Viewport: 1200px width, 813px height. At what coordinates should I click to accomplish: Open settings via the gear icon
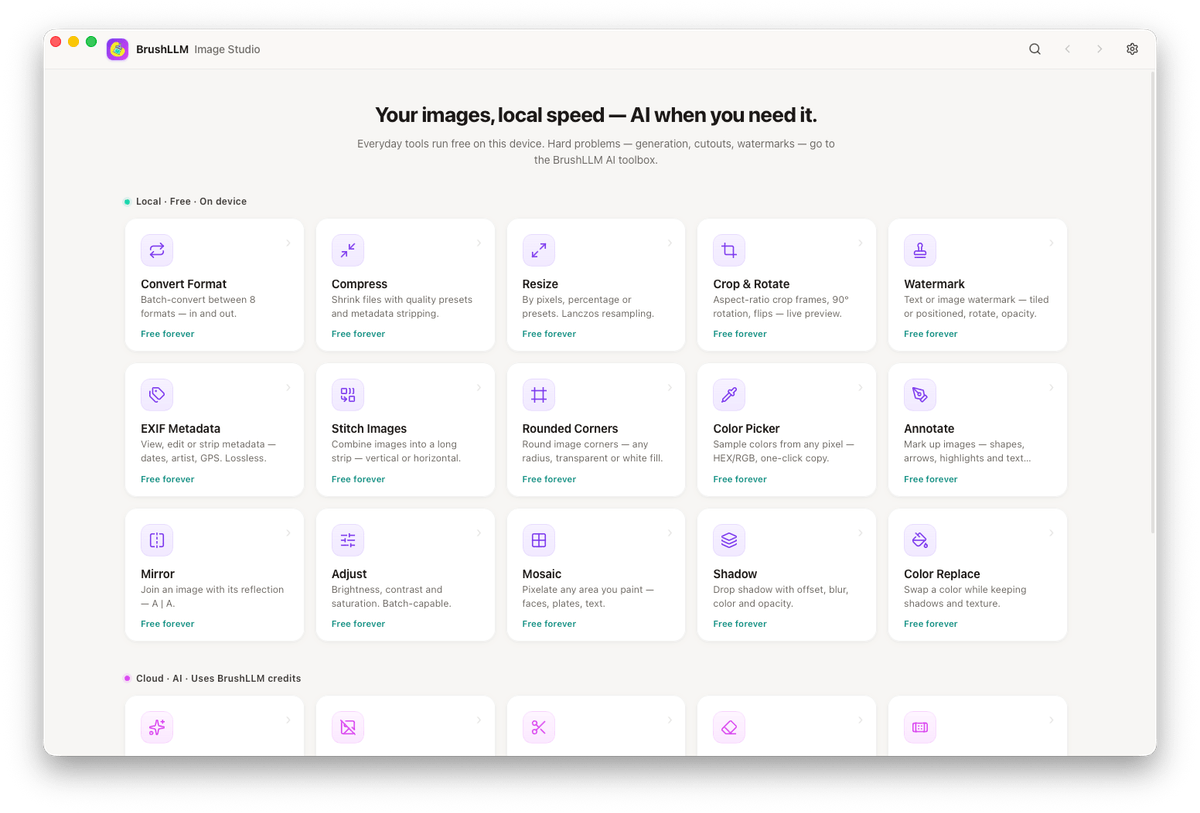(x=1132, y=49)
